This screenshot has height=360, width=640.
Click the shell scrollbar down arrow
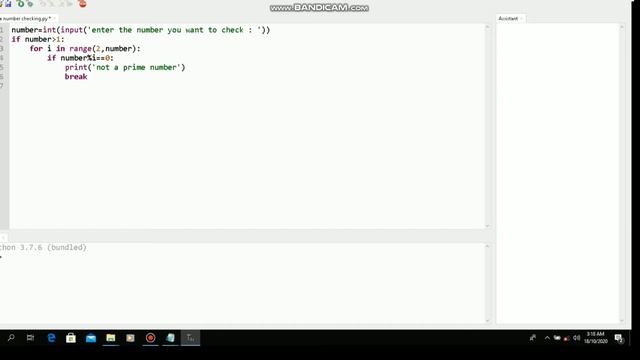(x=487, y=320)
